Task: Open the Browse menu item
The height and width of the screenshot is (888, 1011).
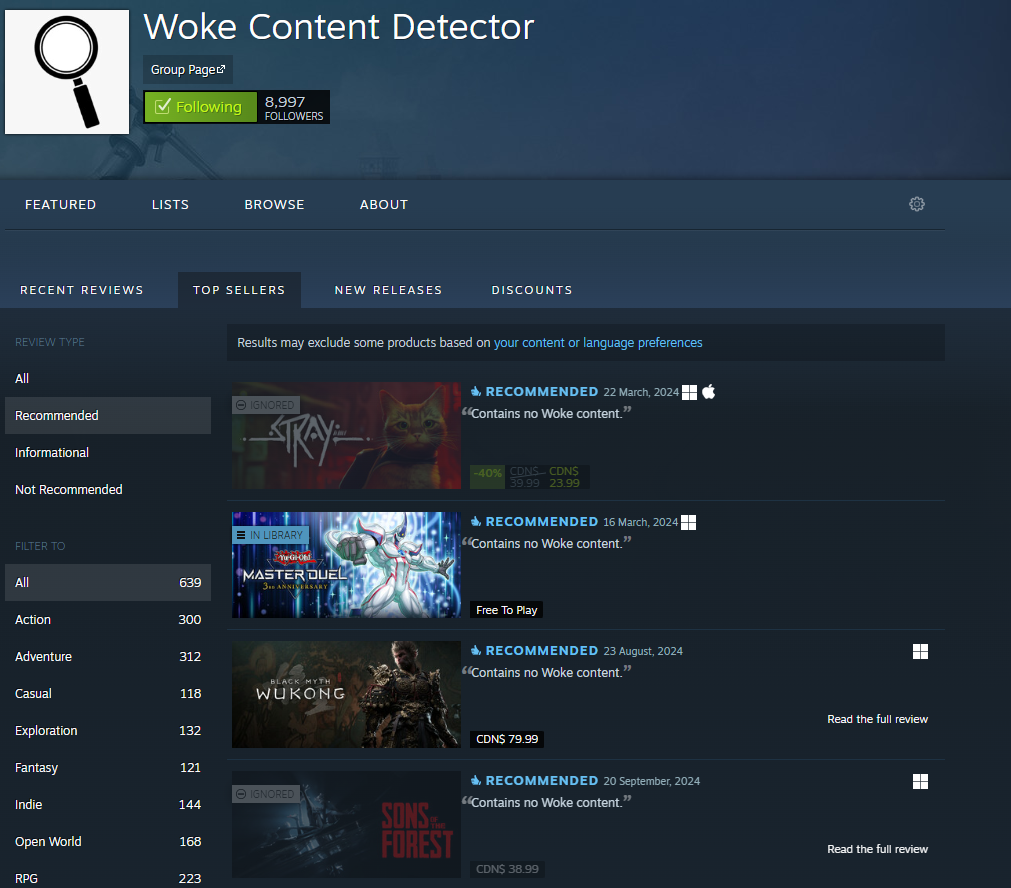Action: (x=274, y=204)
